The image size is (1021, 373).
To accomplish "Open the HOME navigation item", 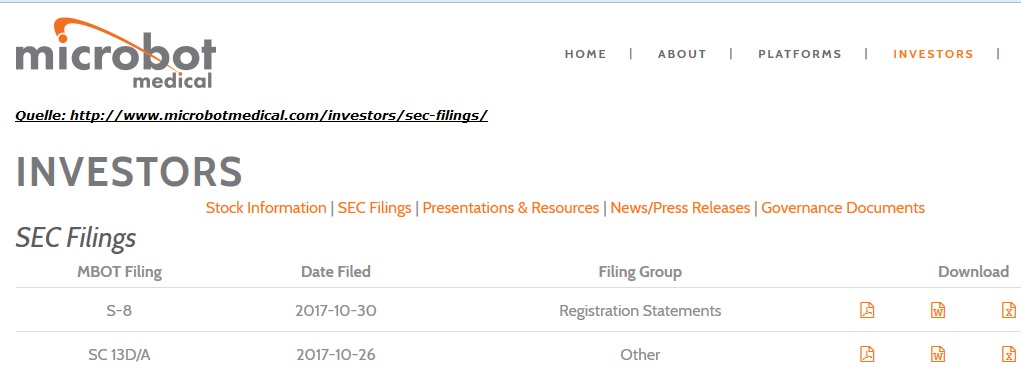I will pos(585,54).
